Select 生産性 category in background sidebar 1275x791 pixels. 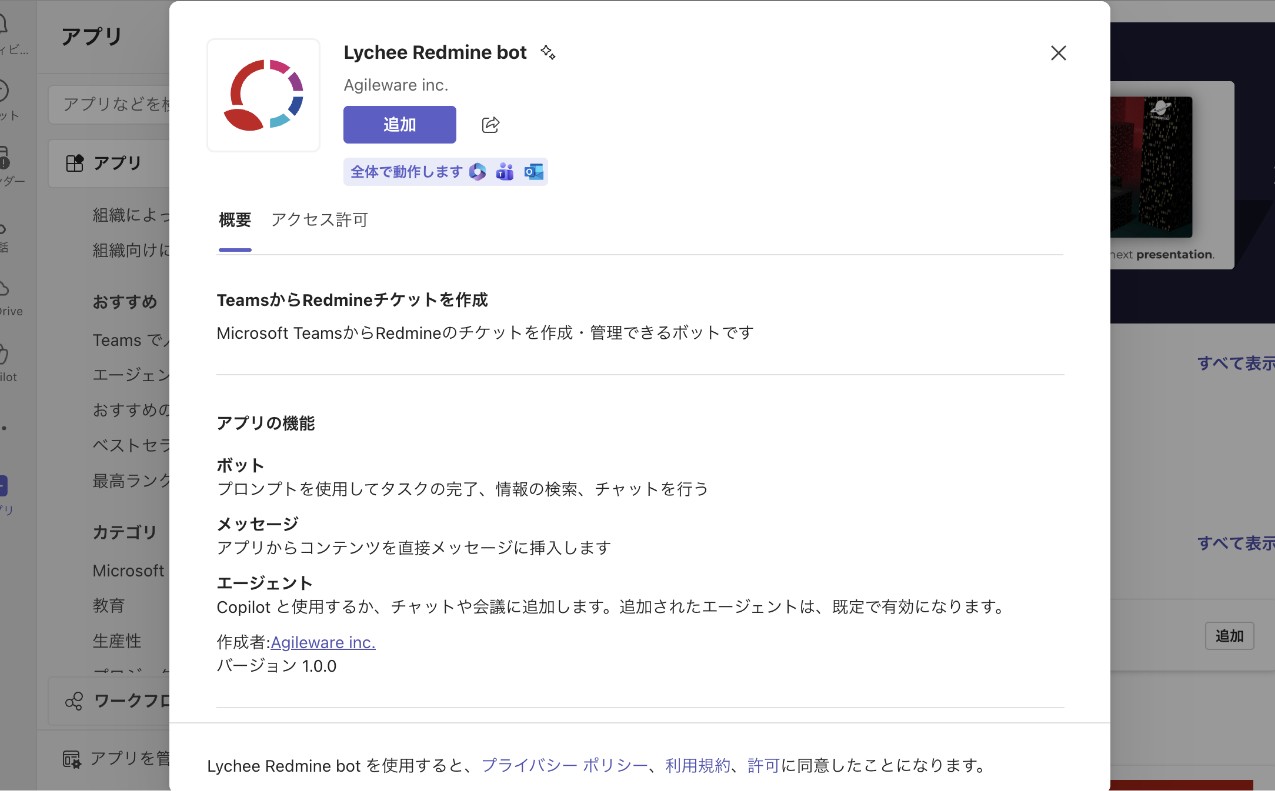click(x=117, y=640)
